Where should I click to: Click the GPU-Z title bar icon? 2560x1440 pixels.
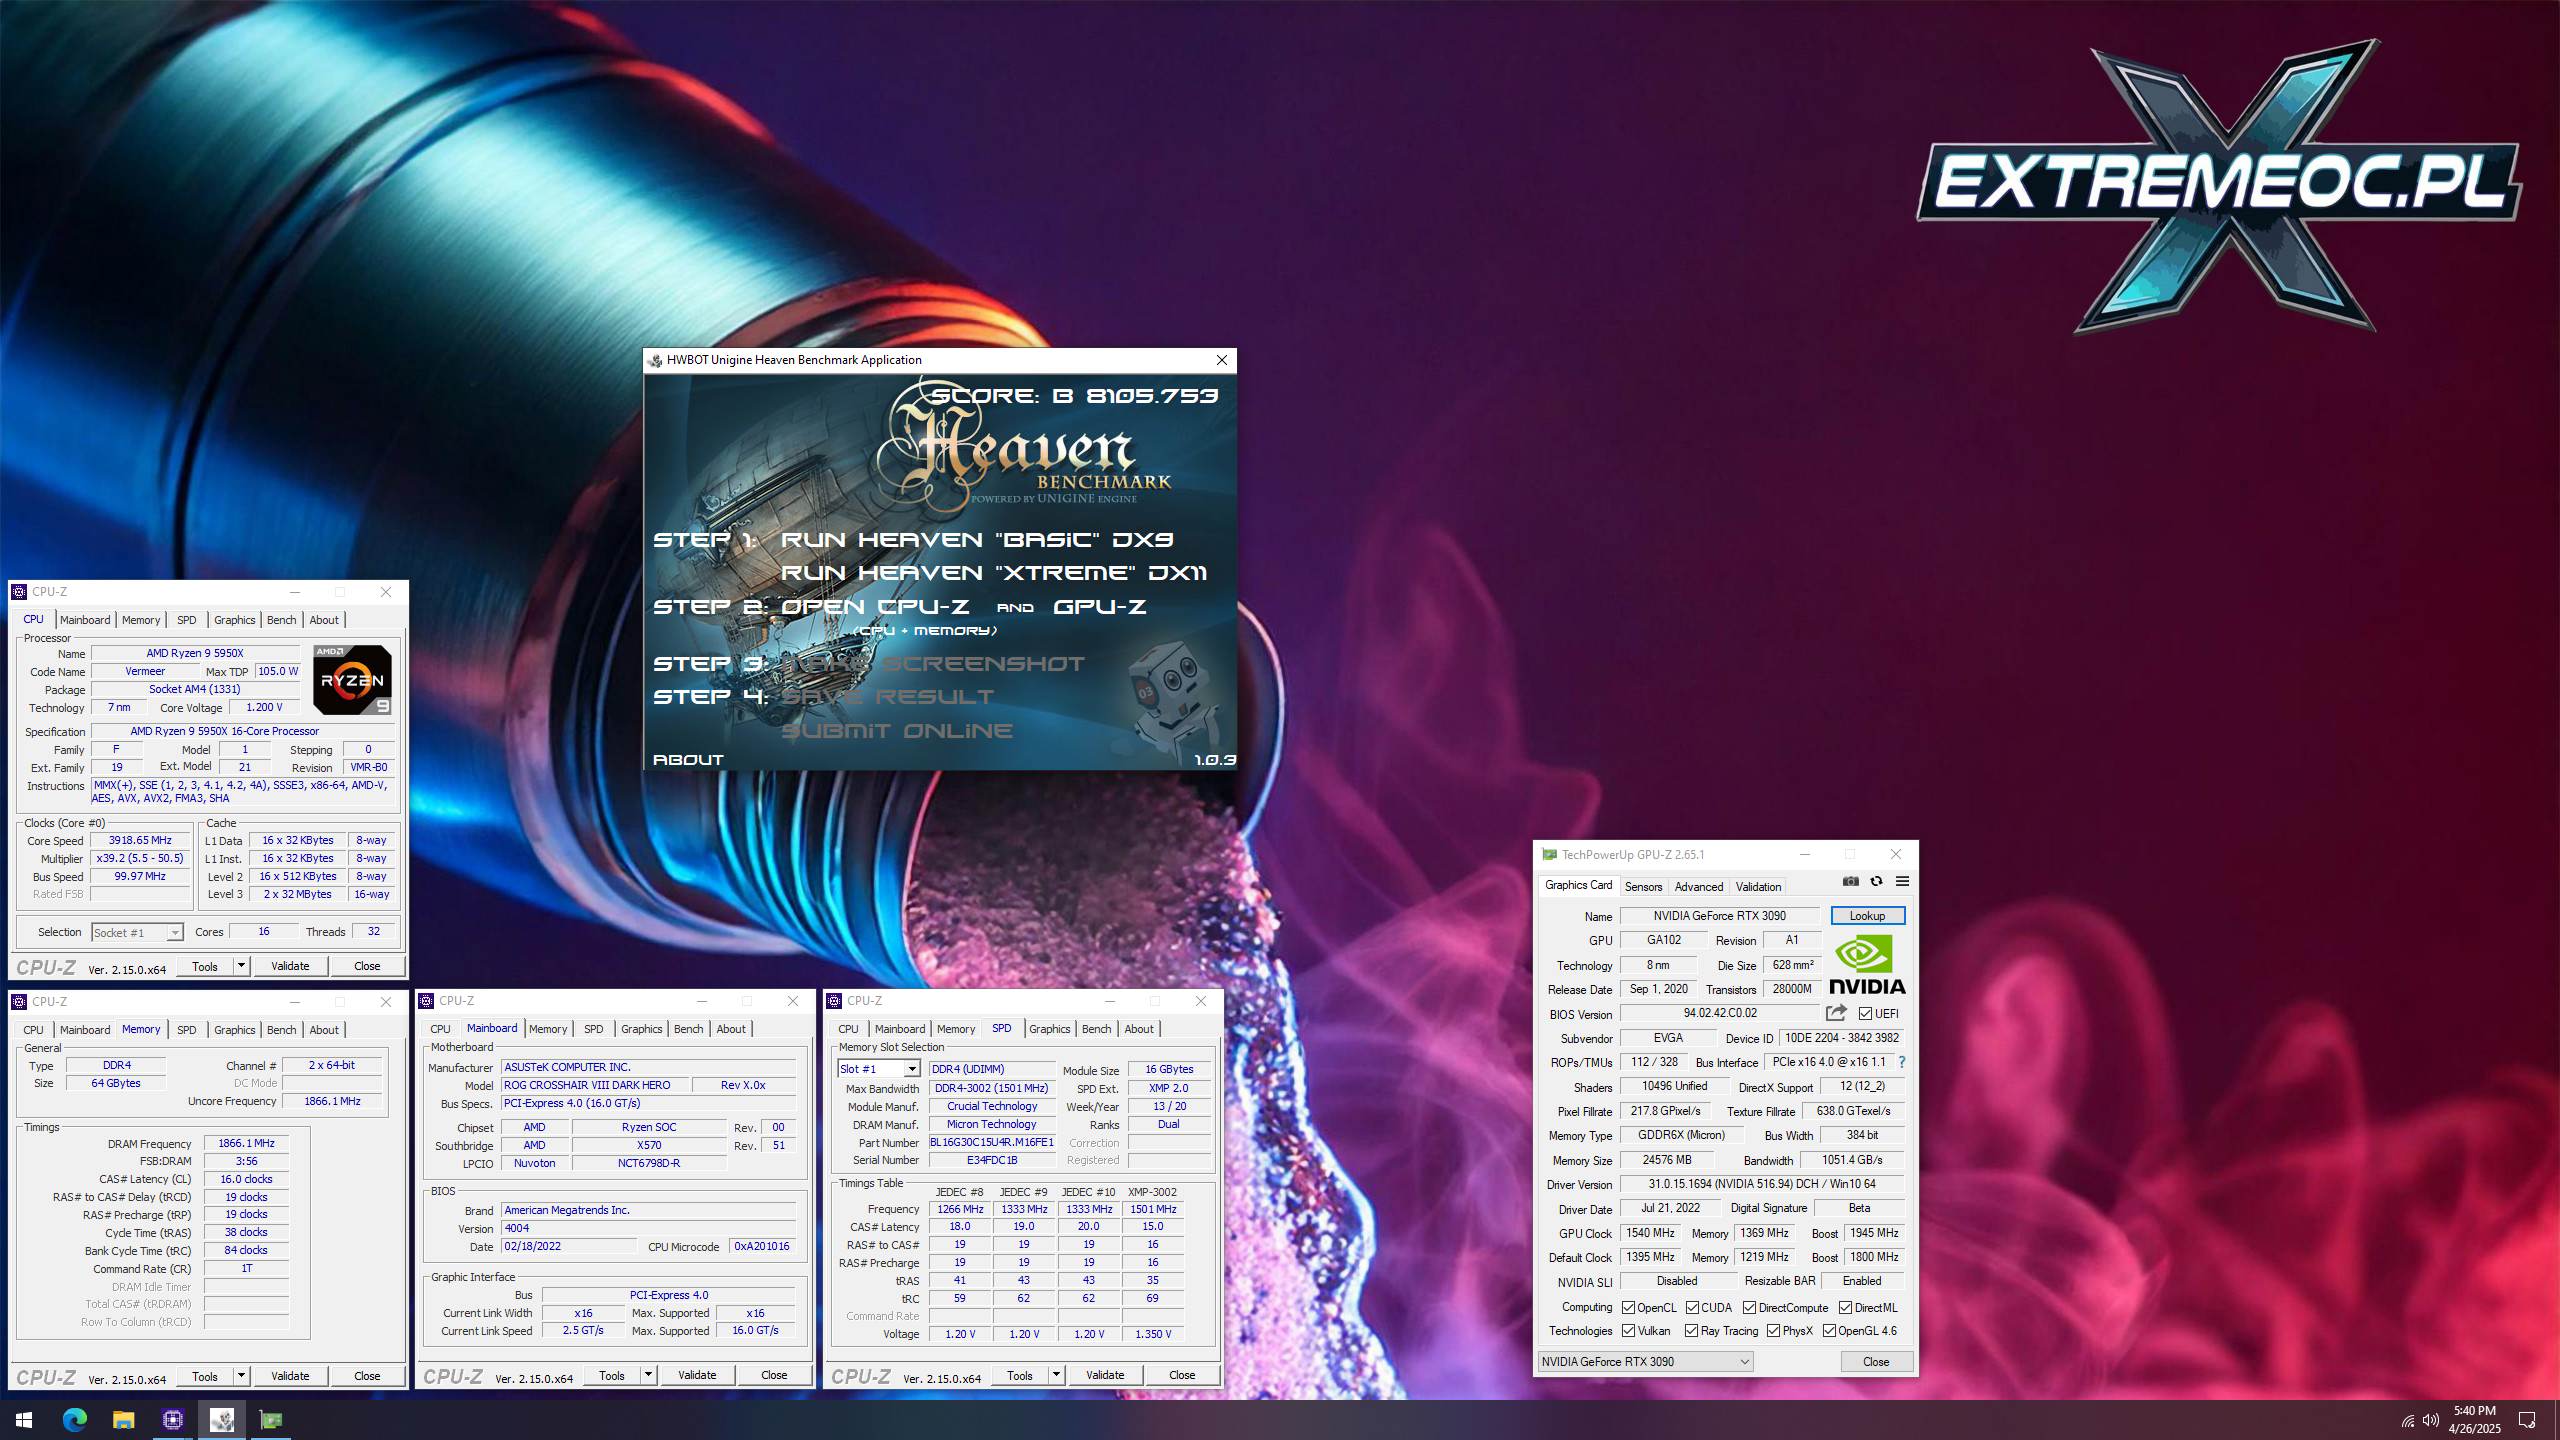1549,855
